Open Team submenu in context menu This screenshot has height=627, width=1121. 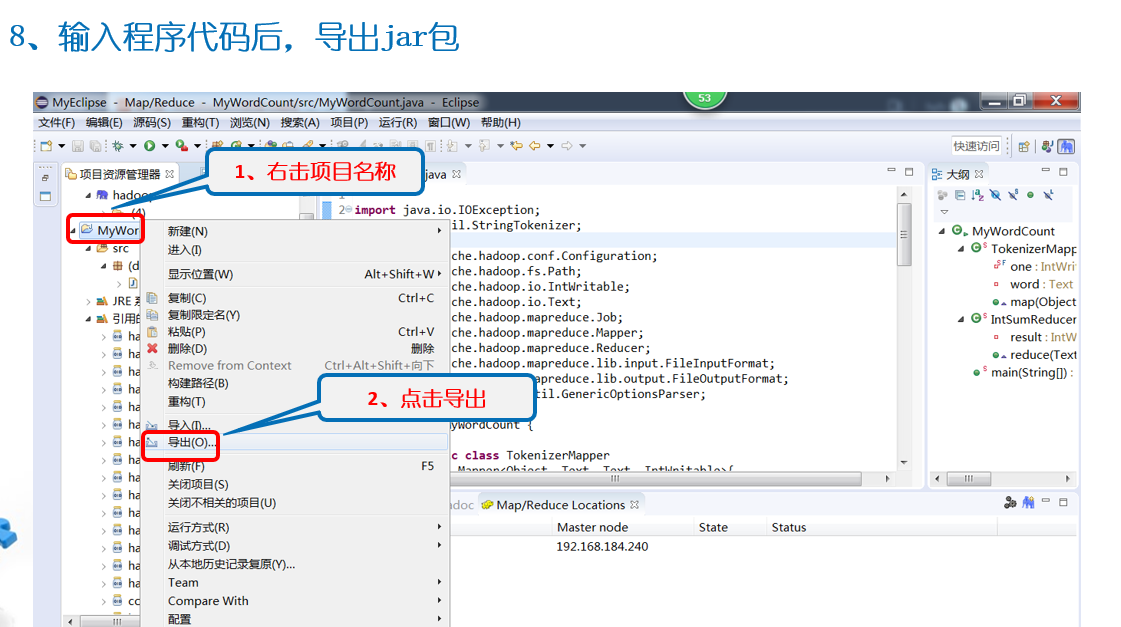[x=295, y=583]
